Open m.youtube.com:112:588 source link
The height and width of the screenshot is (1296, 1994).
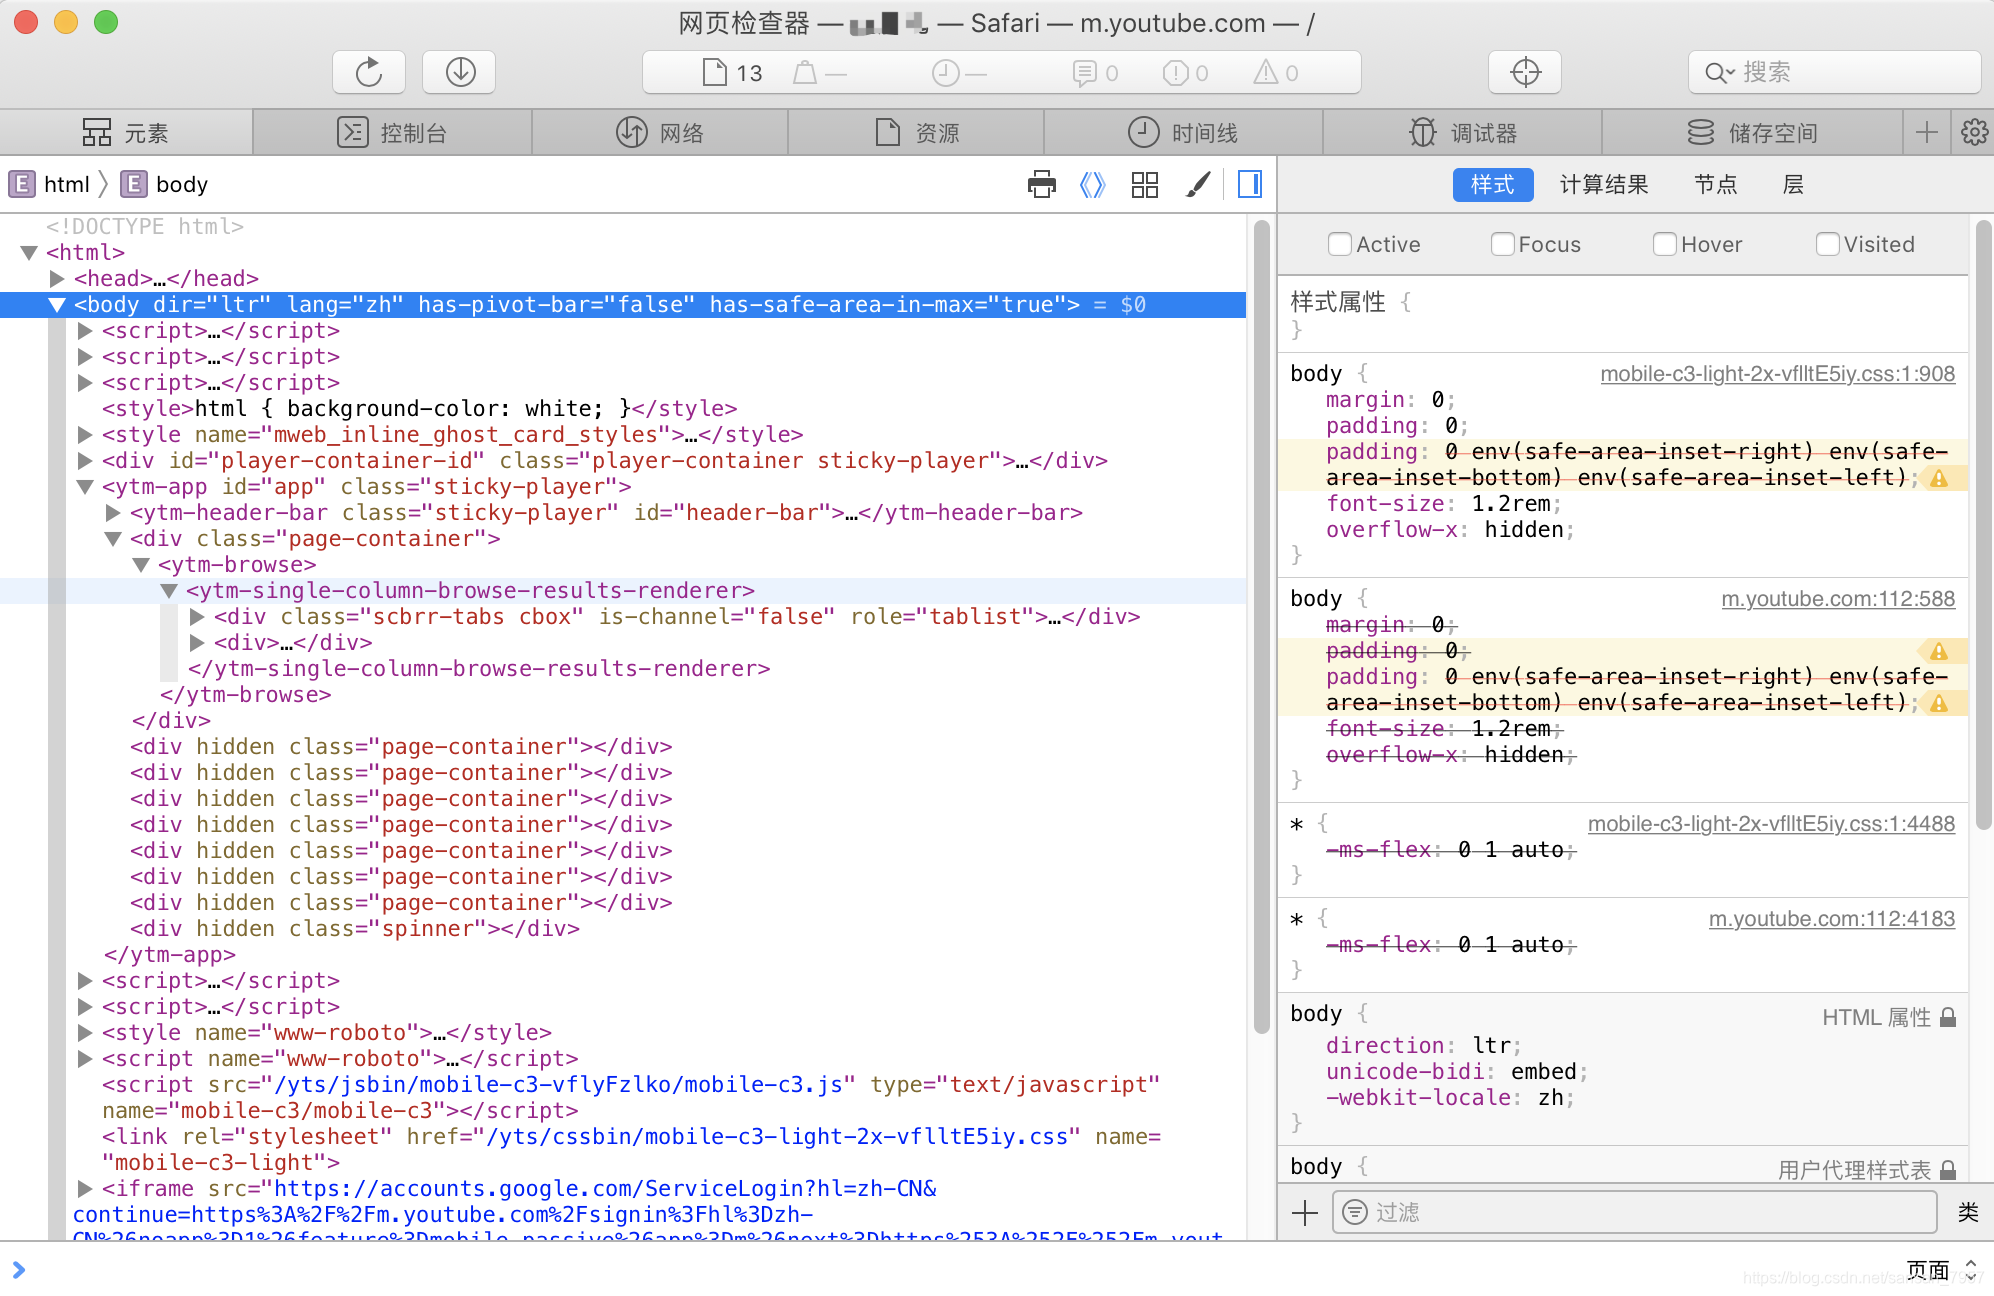(x=1837, y=599)
